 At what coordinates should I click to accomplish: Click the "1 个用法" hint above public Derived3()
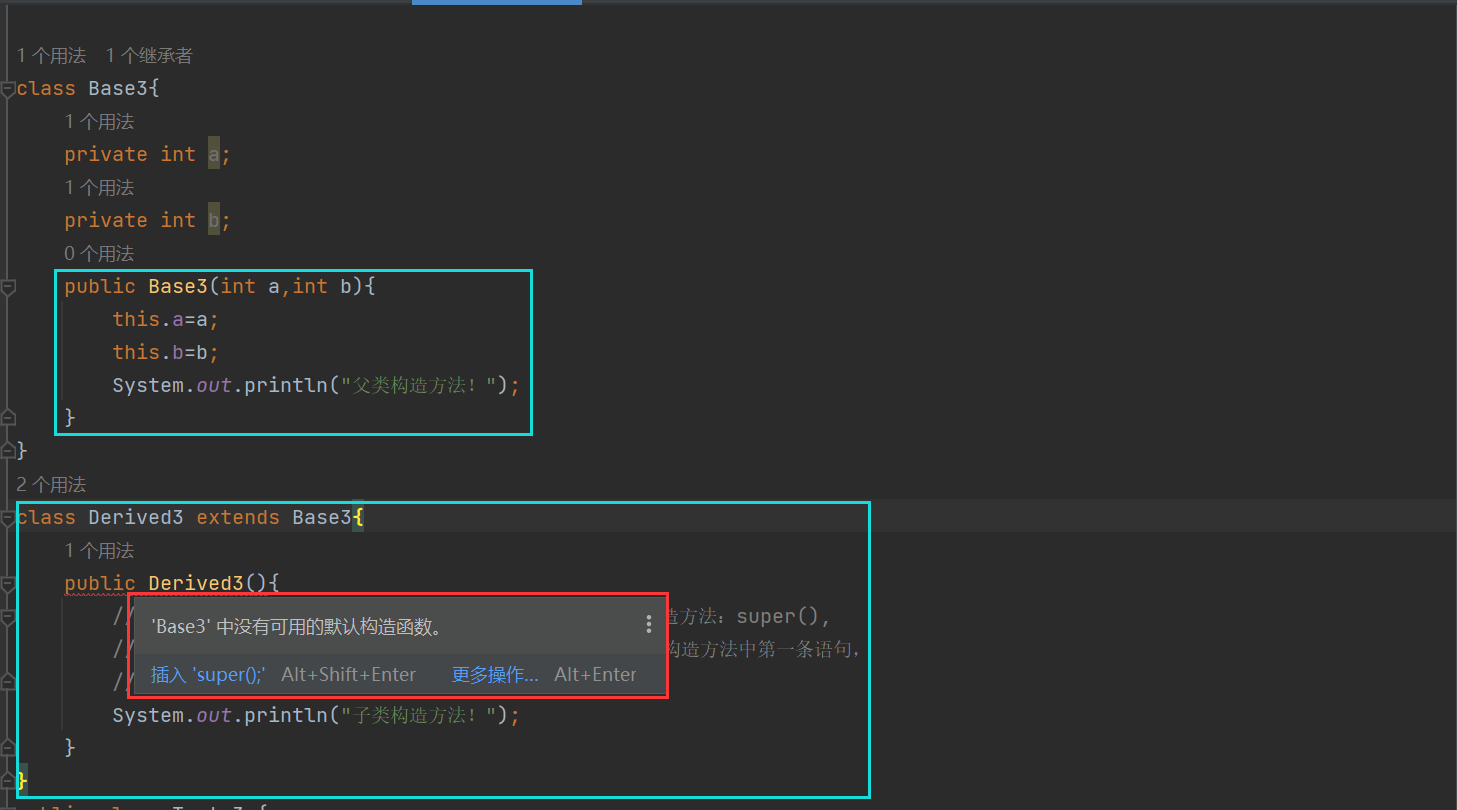click(x=99, y=551)
